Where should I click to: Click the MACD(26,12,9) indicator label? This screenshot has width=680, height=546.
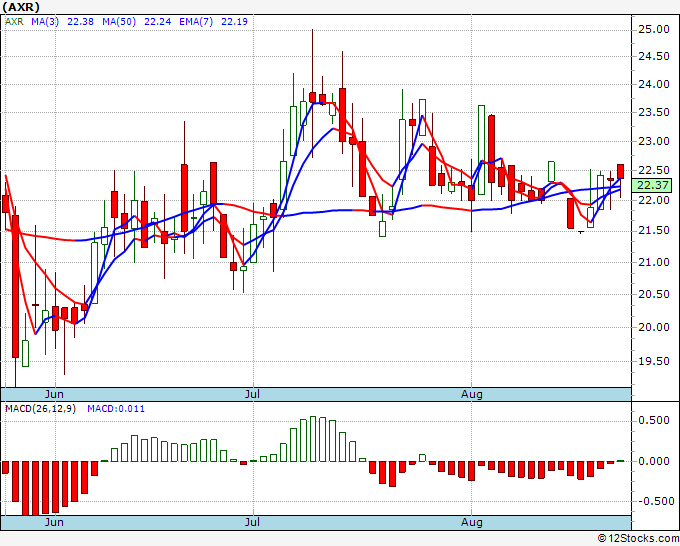[x=40, y=409]
